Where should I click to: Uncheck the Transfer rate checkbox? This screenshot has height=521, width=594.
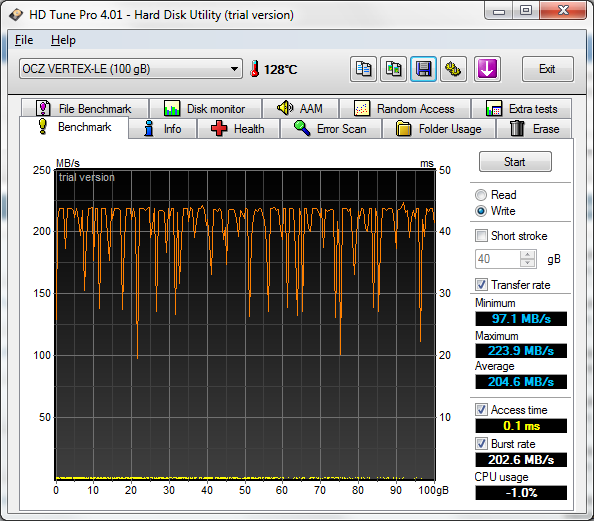[481, 285]
